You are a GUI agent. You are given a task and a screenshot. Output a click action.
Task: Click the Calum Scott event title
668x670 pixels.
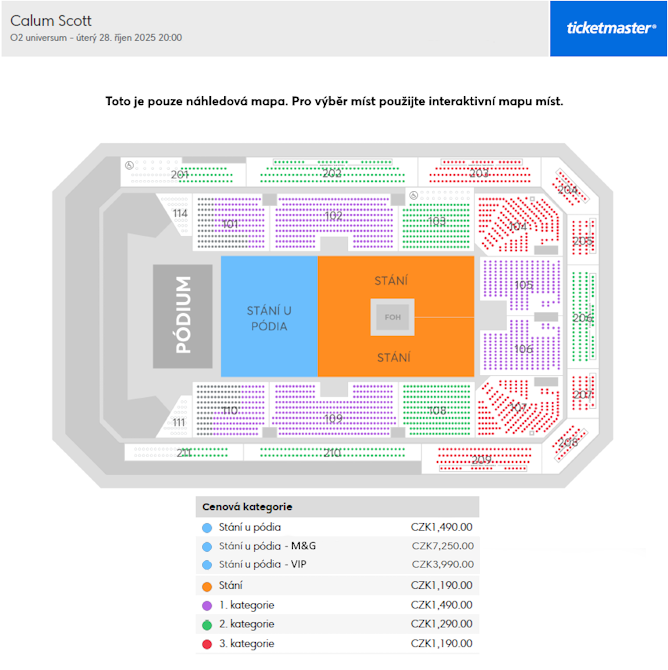click(51, 21)
